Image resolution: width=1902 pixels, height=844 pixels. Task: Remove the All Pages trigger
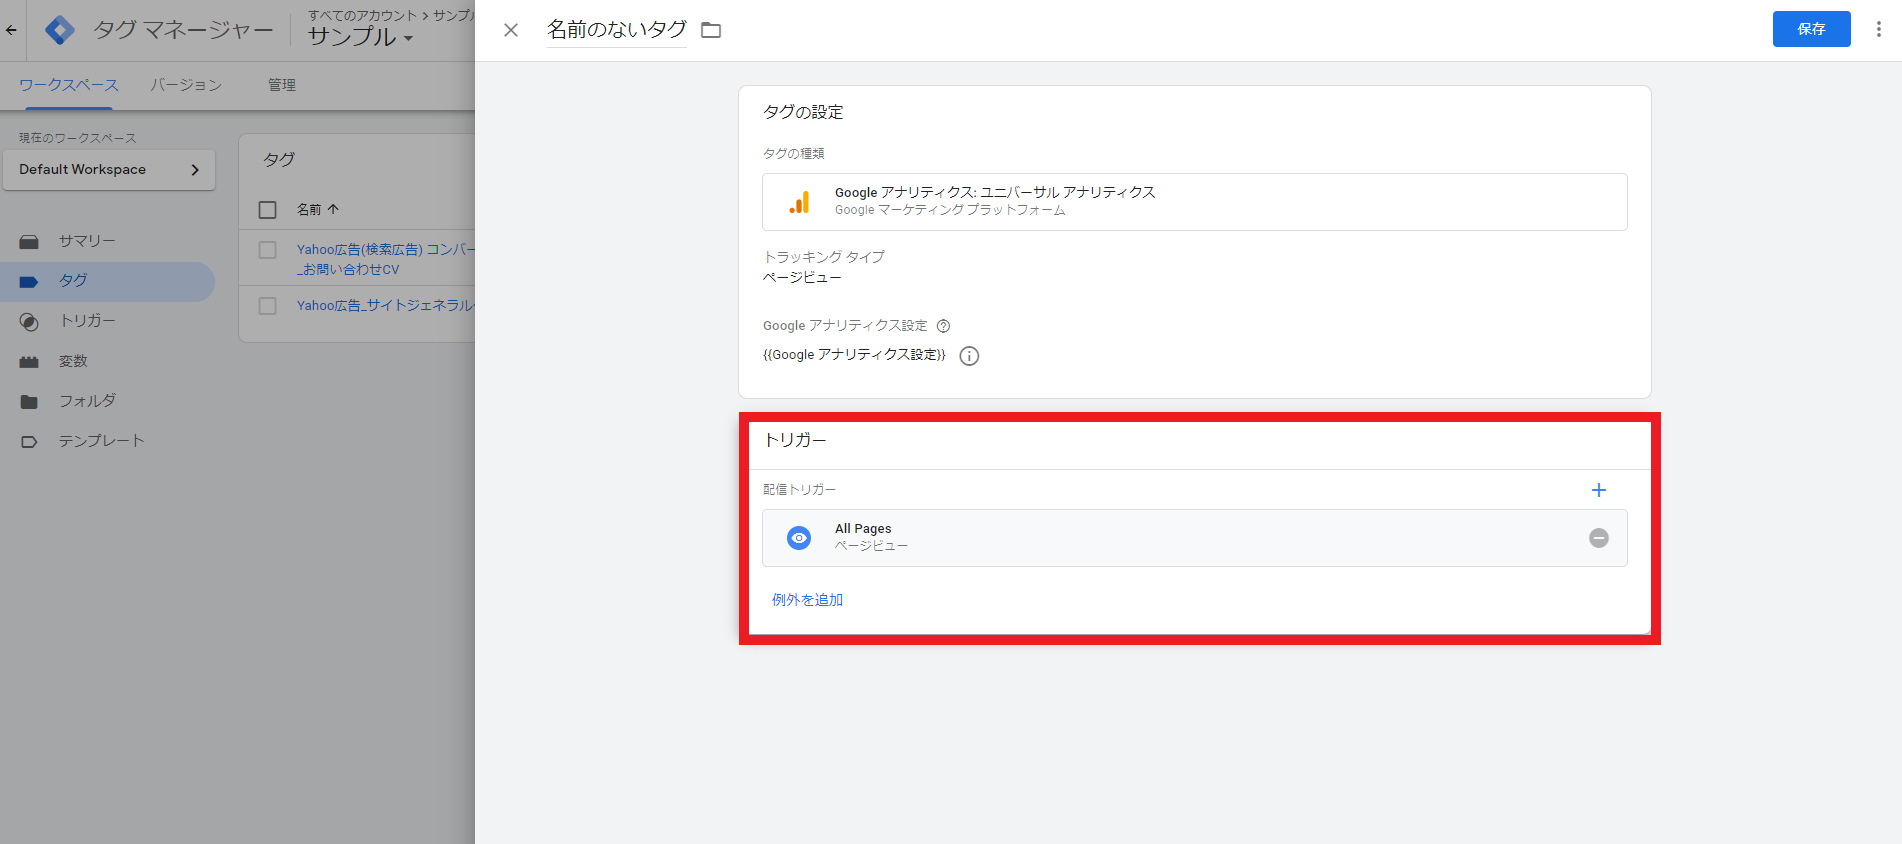click(x=1599, y=538)
